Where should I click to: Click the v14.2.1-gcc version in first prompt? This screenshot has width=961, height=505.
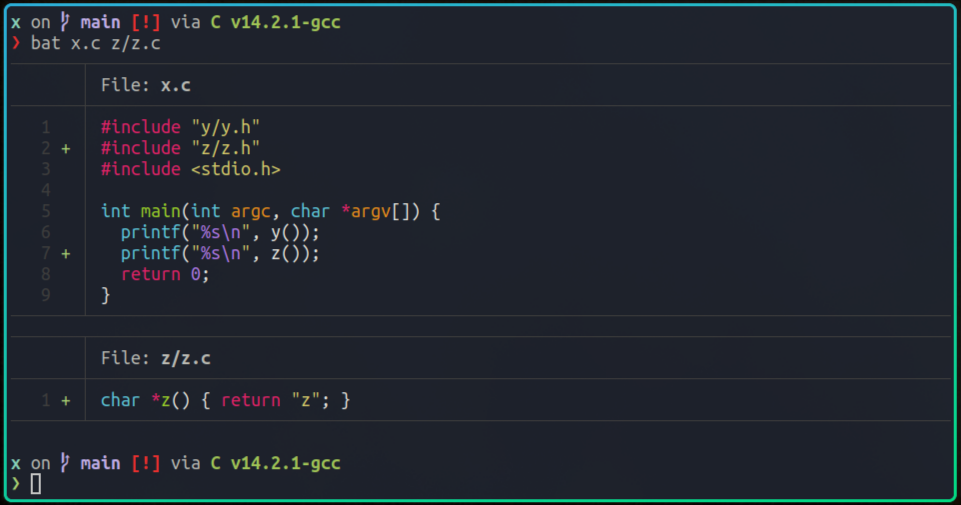click(285, 22)
